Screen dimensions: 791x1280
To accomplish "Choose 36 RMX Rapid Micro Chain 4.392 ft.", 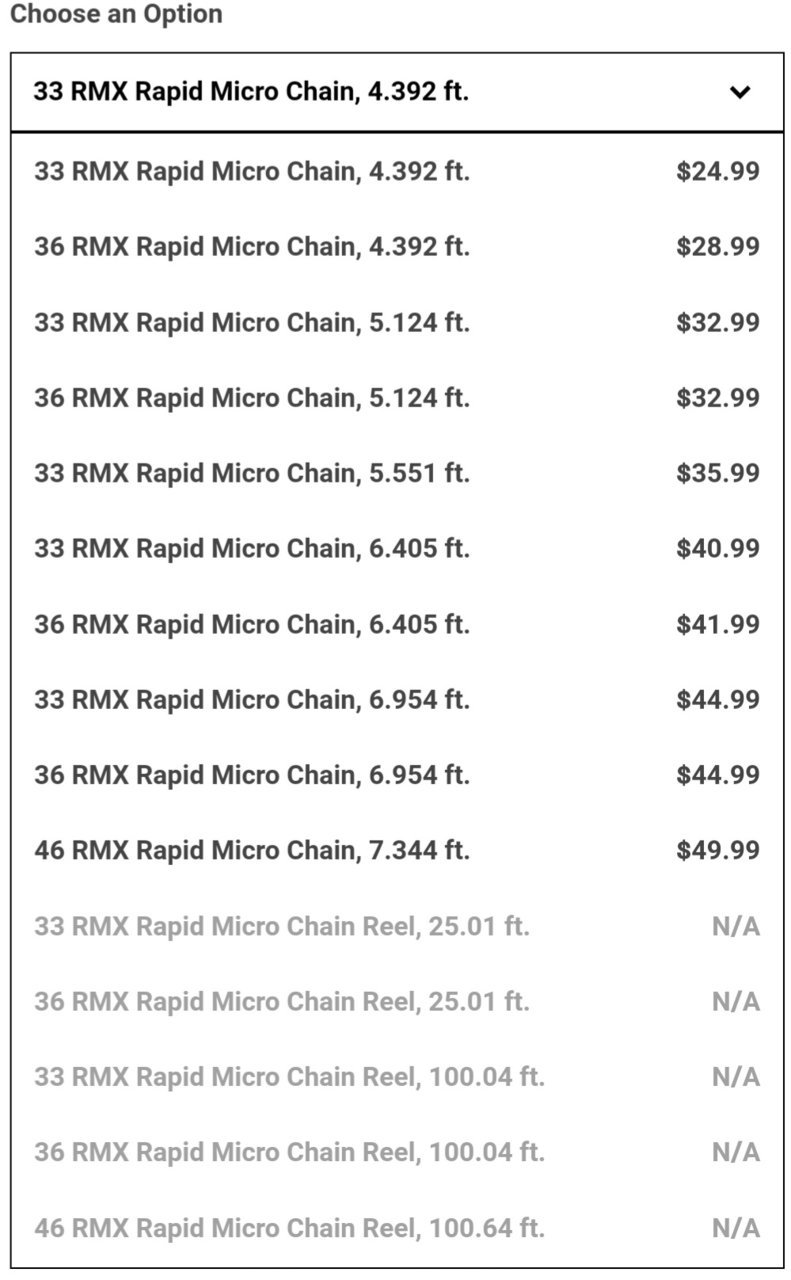I will [397, 246].
